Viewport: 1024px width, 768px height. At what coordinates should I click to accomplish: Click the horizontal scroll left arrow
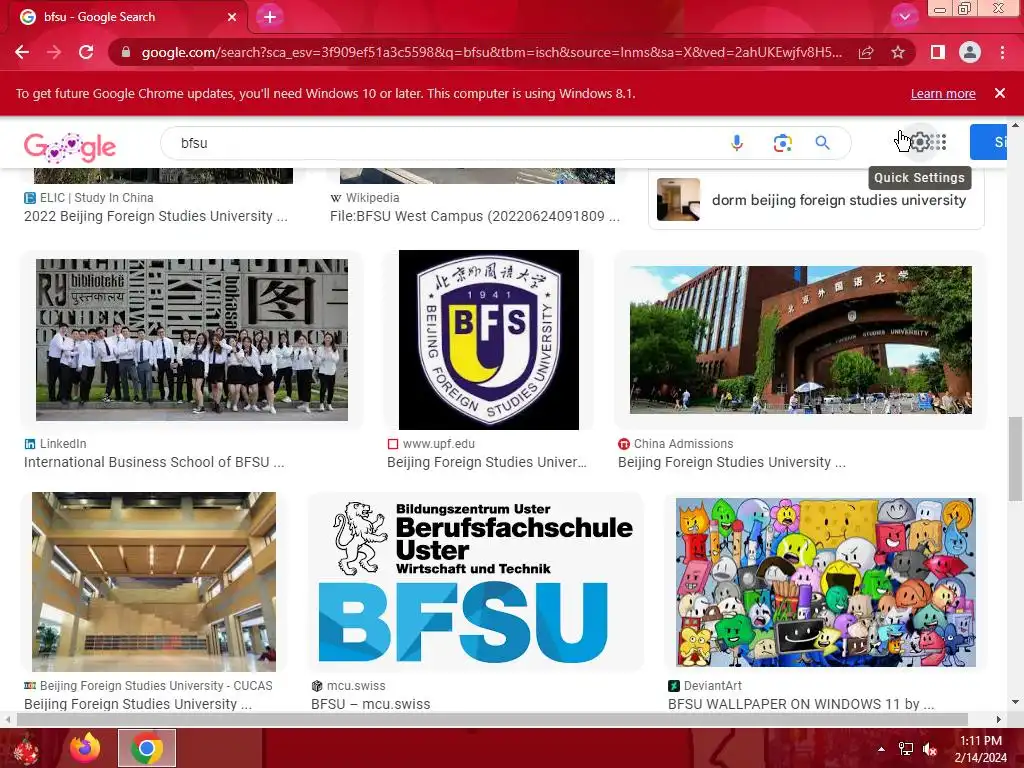click(7, 719)
